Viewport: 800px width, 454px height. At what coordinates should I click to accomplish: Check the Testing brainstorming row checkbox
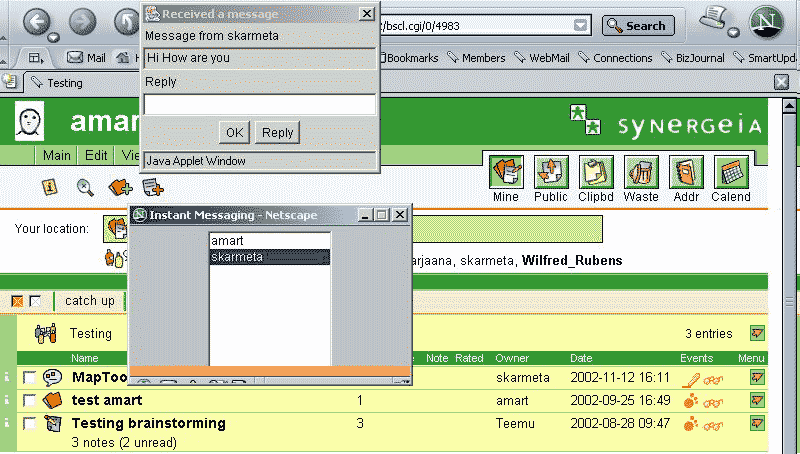(x=29, y=423)
